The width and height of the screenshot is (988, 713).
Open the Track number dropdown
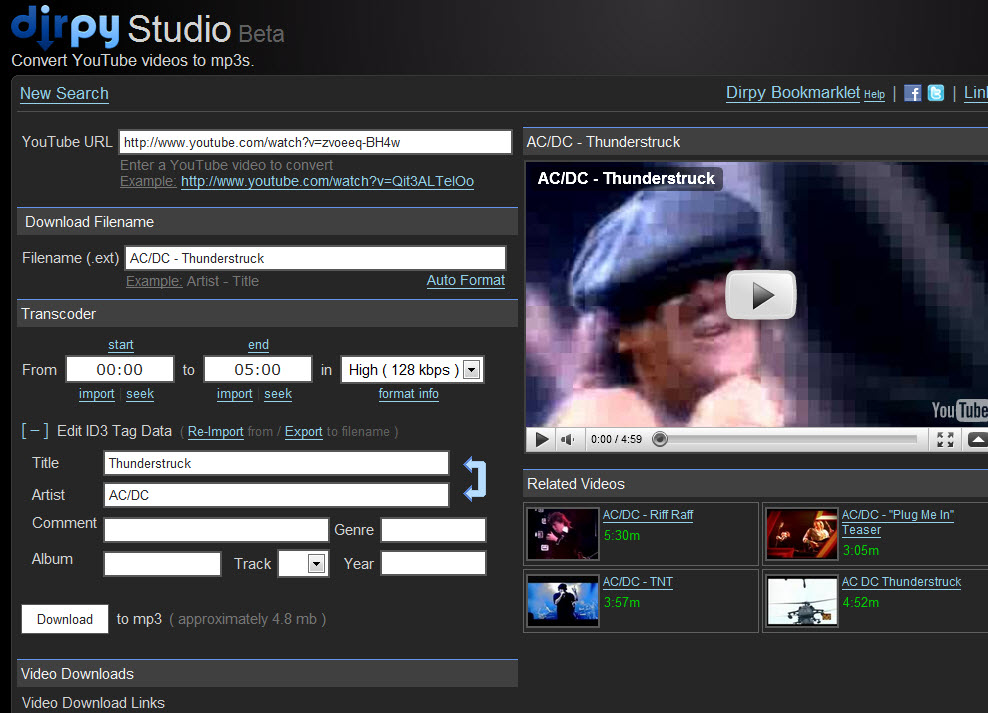(x=316, y=564)
